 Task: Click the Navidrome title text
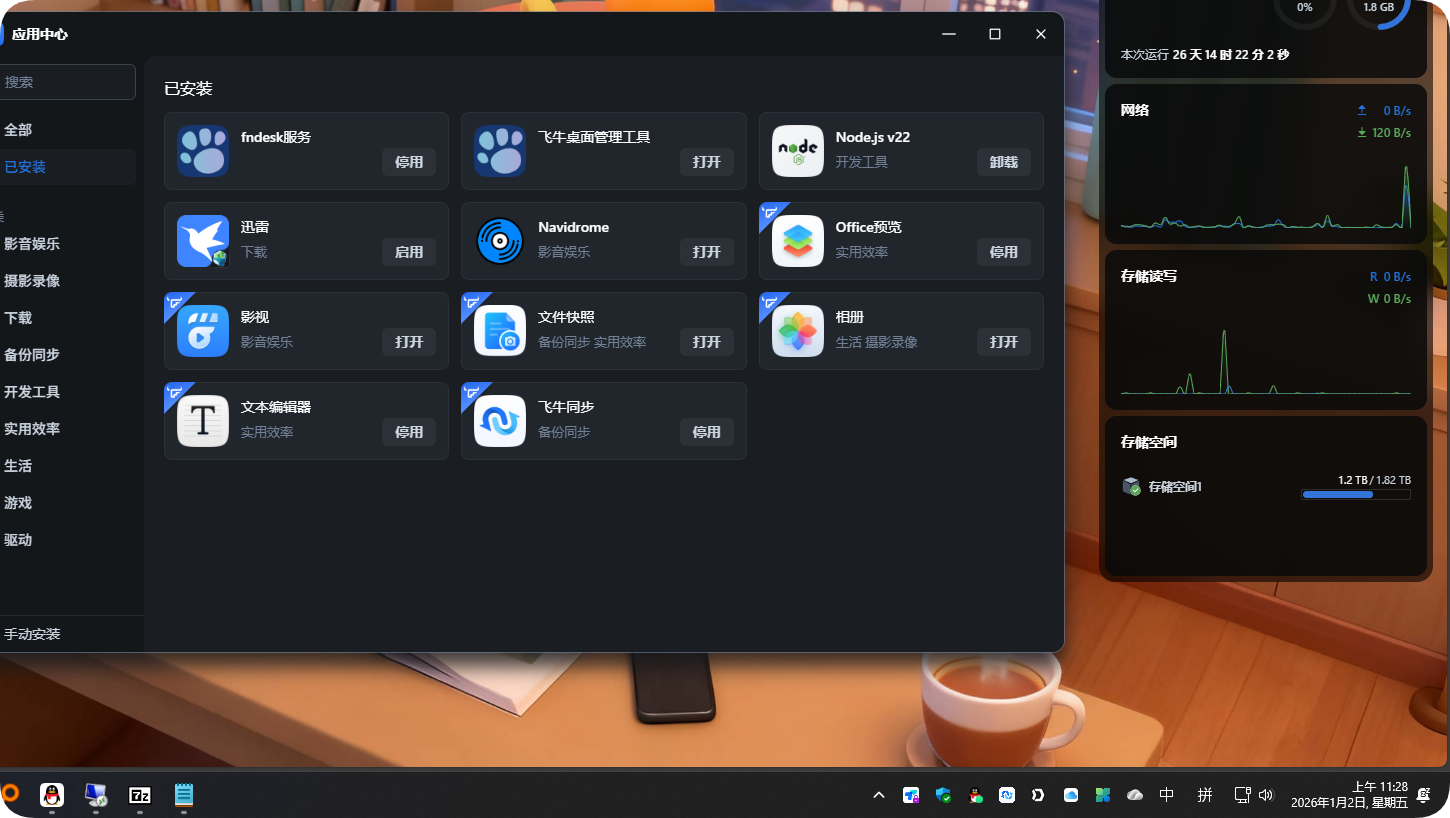click(573, 227)
